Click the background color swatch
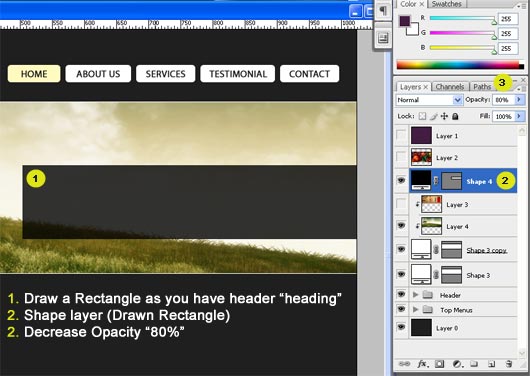Viewport: 530px width, 376px height. (414, 30)
